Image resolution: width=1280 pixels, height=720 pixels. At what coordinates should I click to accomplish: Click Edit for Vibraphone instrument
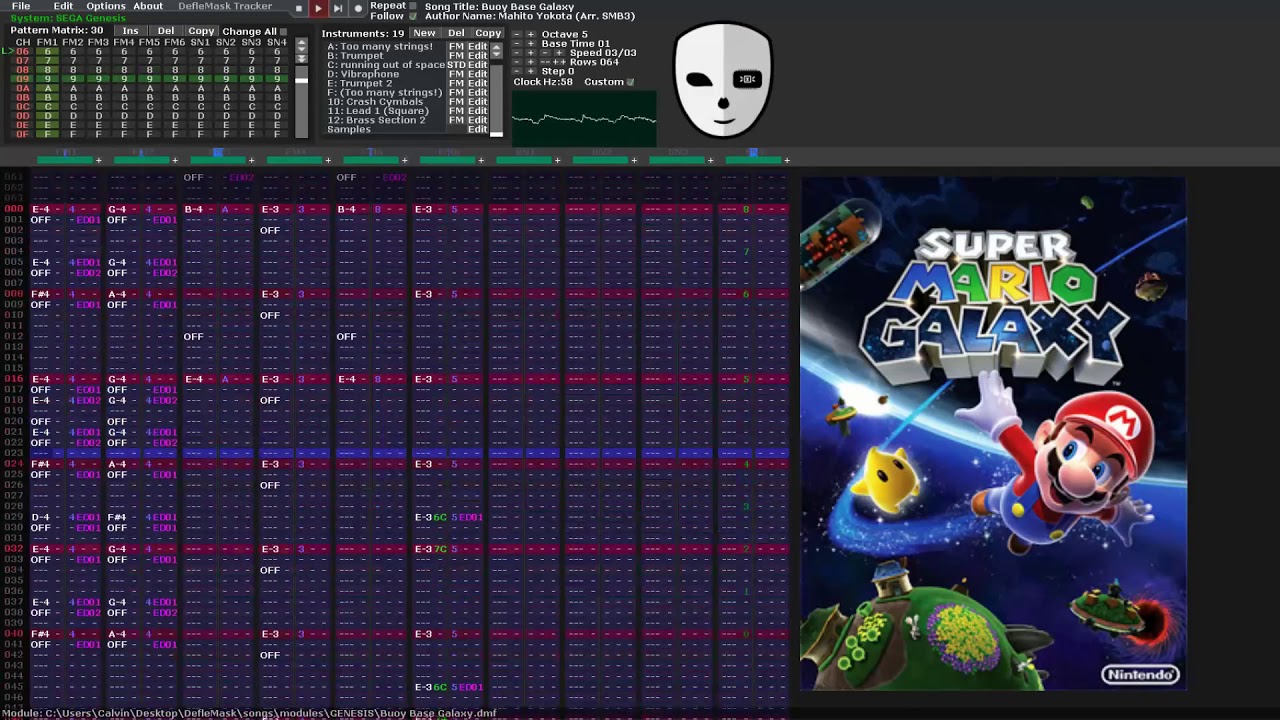pos(478,74)
